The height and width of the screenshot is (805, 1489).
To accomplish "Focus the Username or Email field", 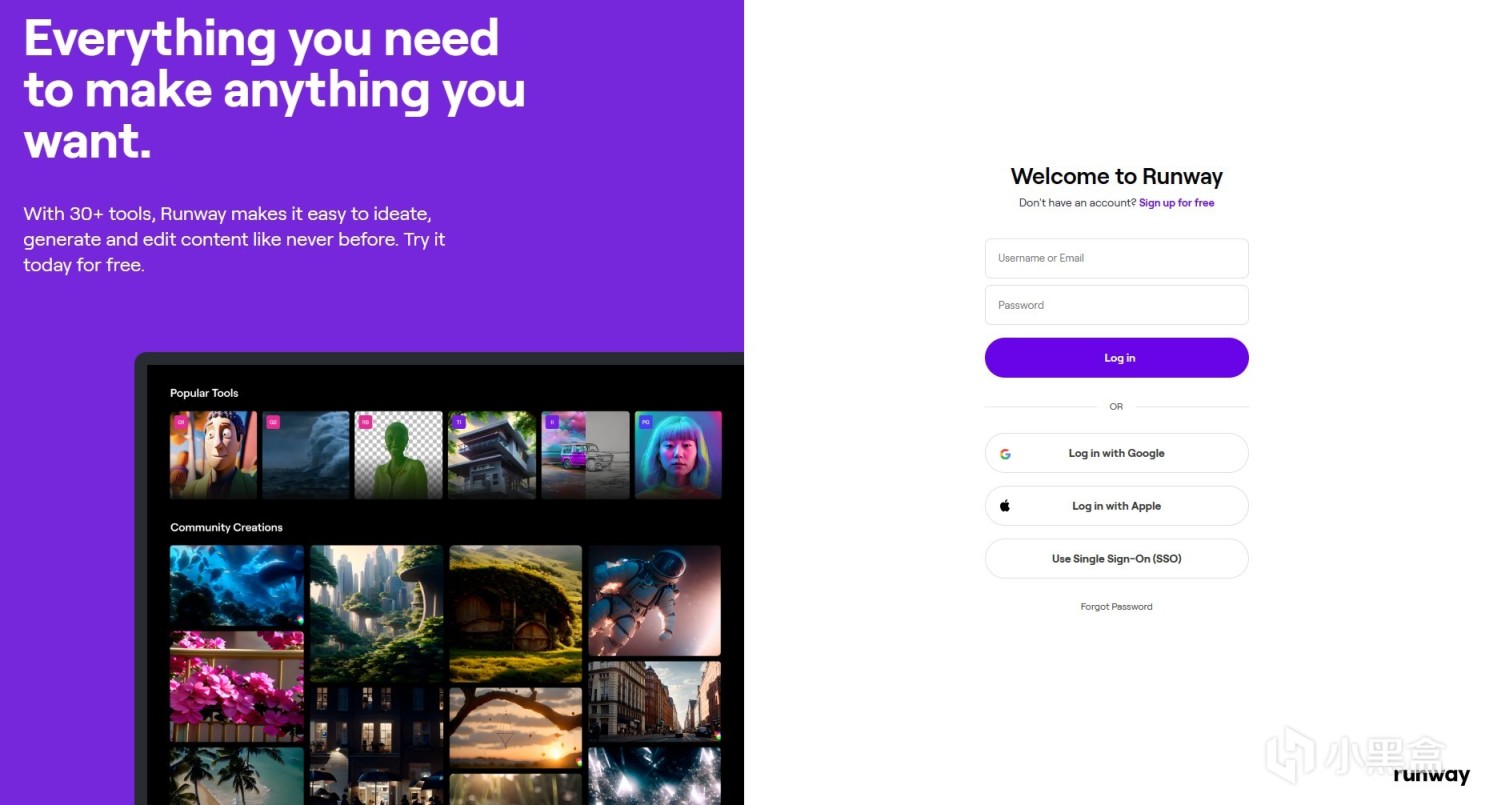I will 1116,258.
